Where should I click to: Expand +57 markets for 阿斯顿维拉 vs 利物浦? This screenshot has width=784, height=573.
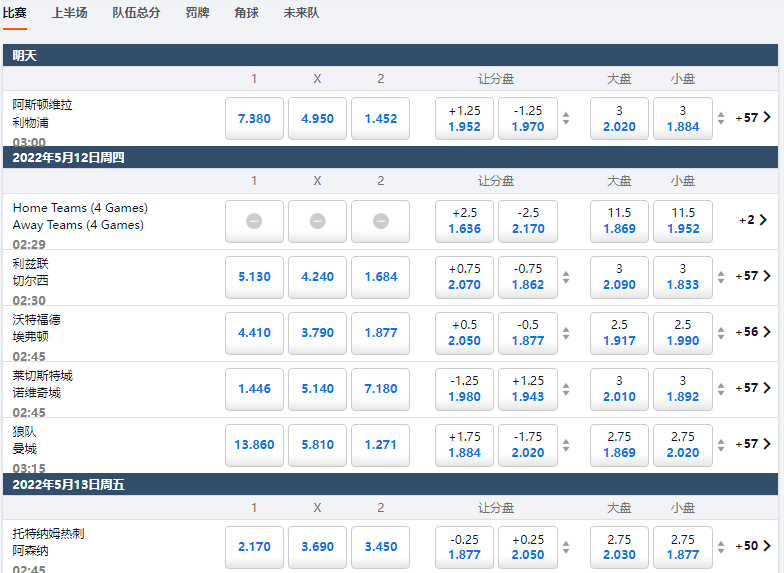click(753, 118)
